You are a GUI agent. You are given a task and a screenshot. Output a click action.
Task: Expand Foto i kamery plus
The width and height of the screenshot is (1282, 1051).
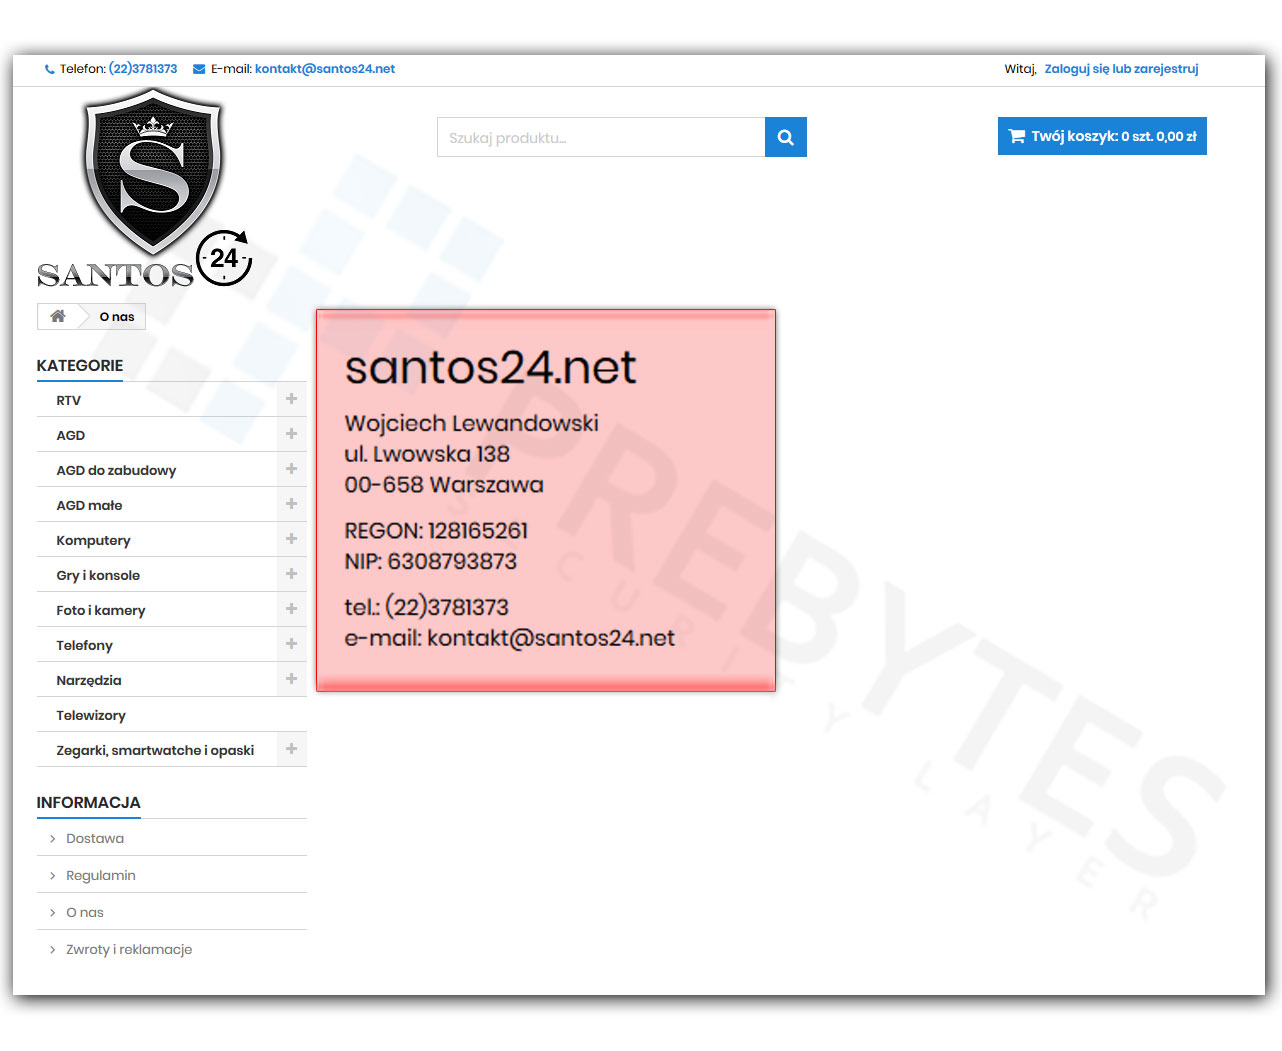pyautogui.click(x=291, y=609)
